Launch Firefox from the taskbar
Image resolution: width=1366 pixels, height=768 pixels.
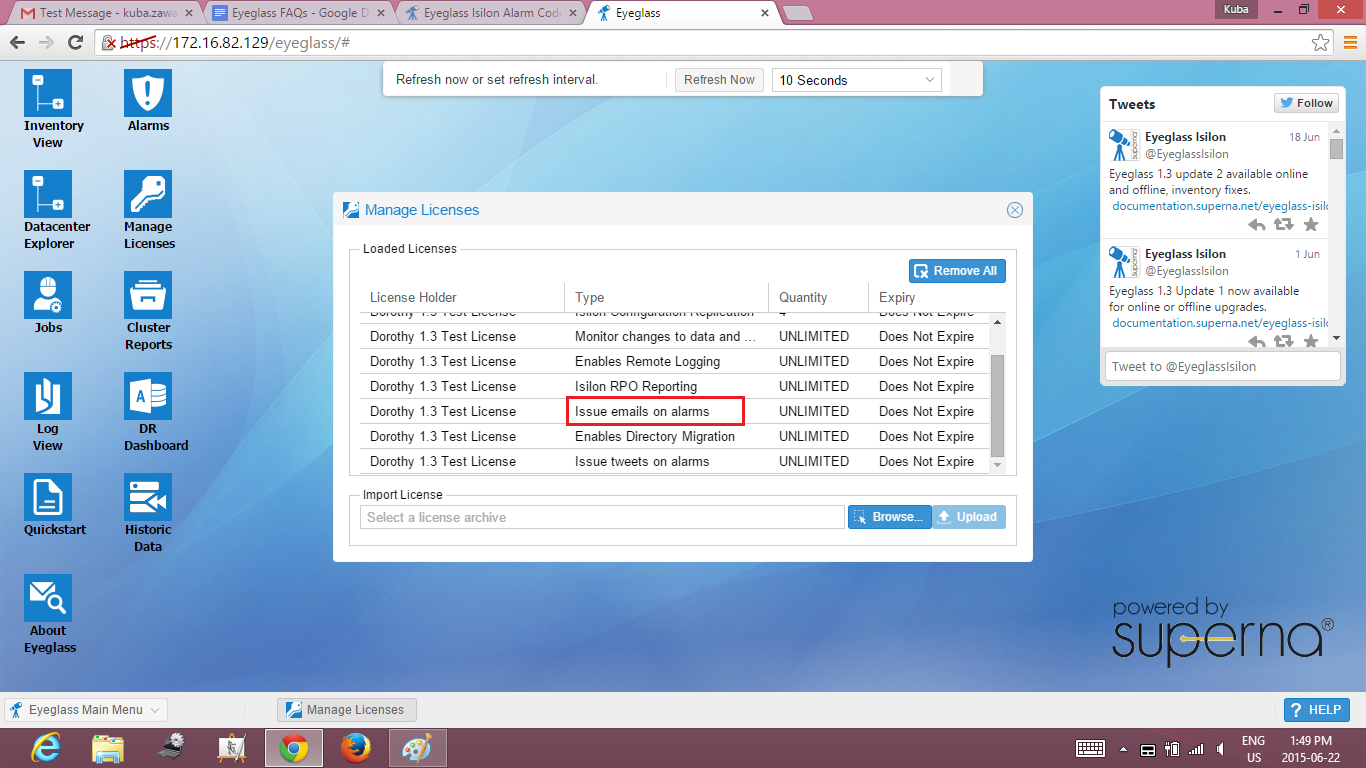click(356, 748)
